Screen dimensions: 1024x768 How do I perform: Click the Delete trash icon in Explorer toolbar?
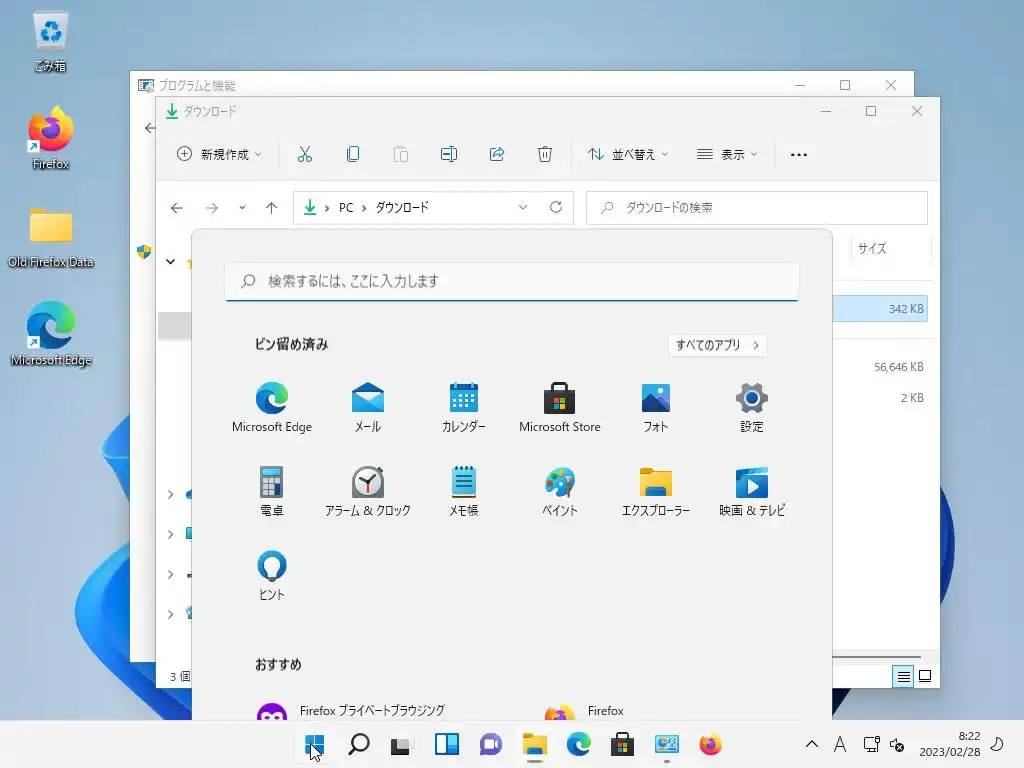tap(545, 154)
